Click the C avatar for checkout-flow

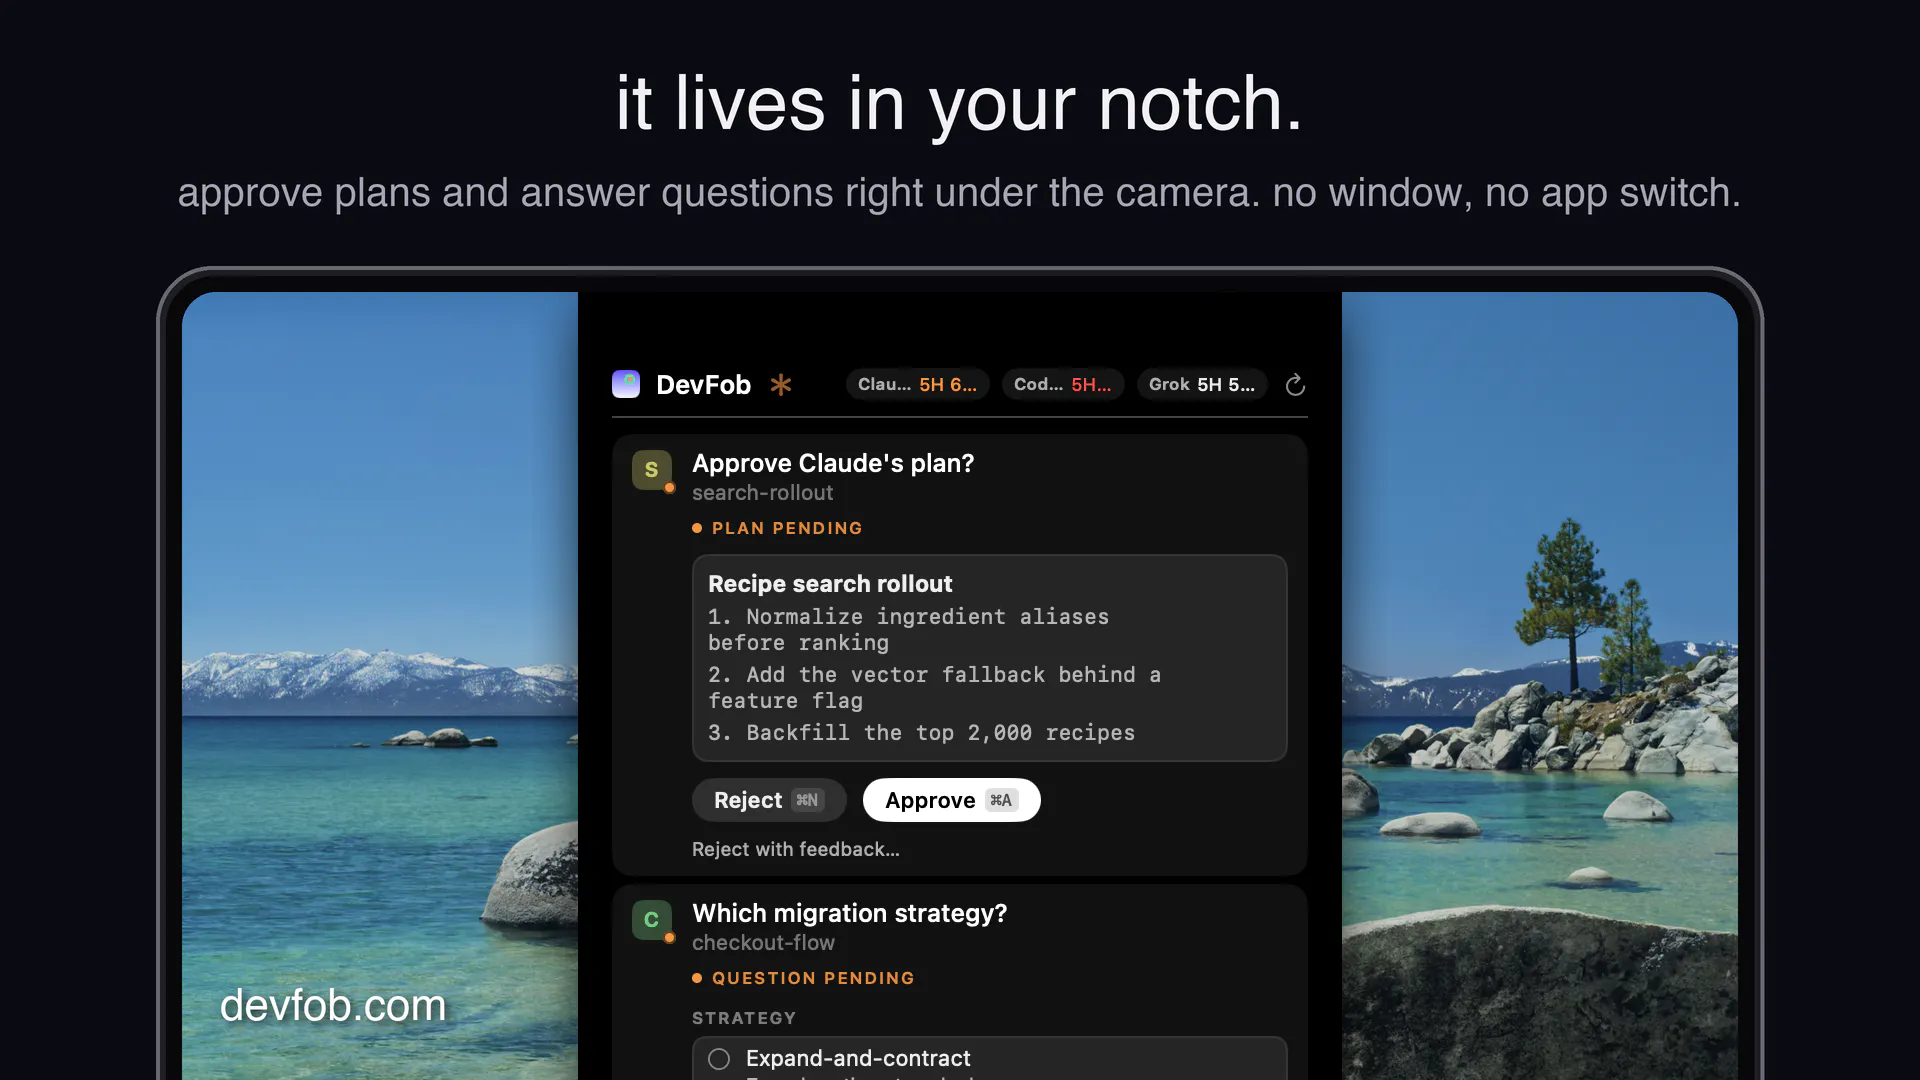(652, 920)
